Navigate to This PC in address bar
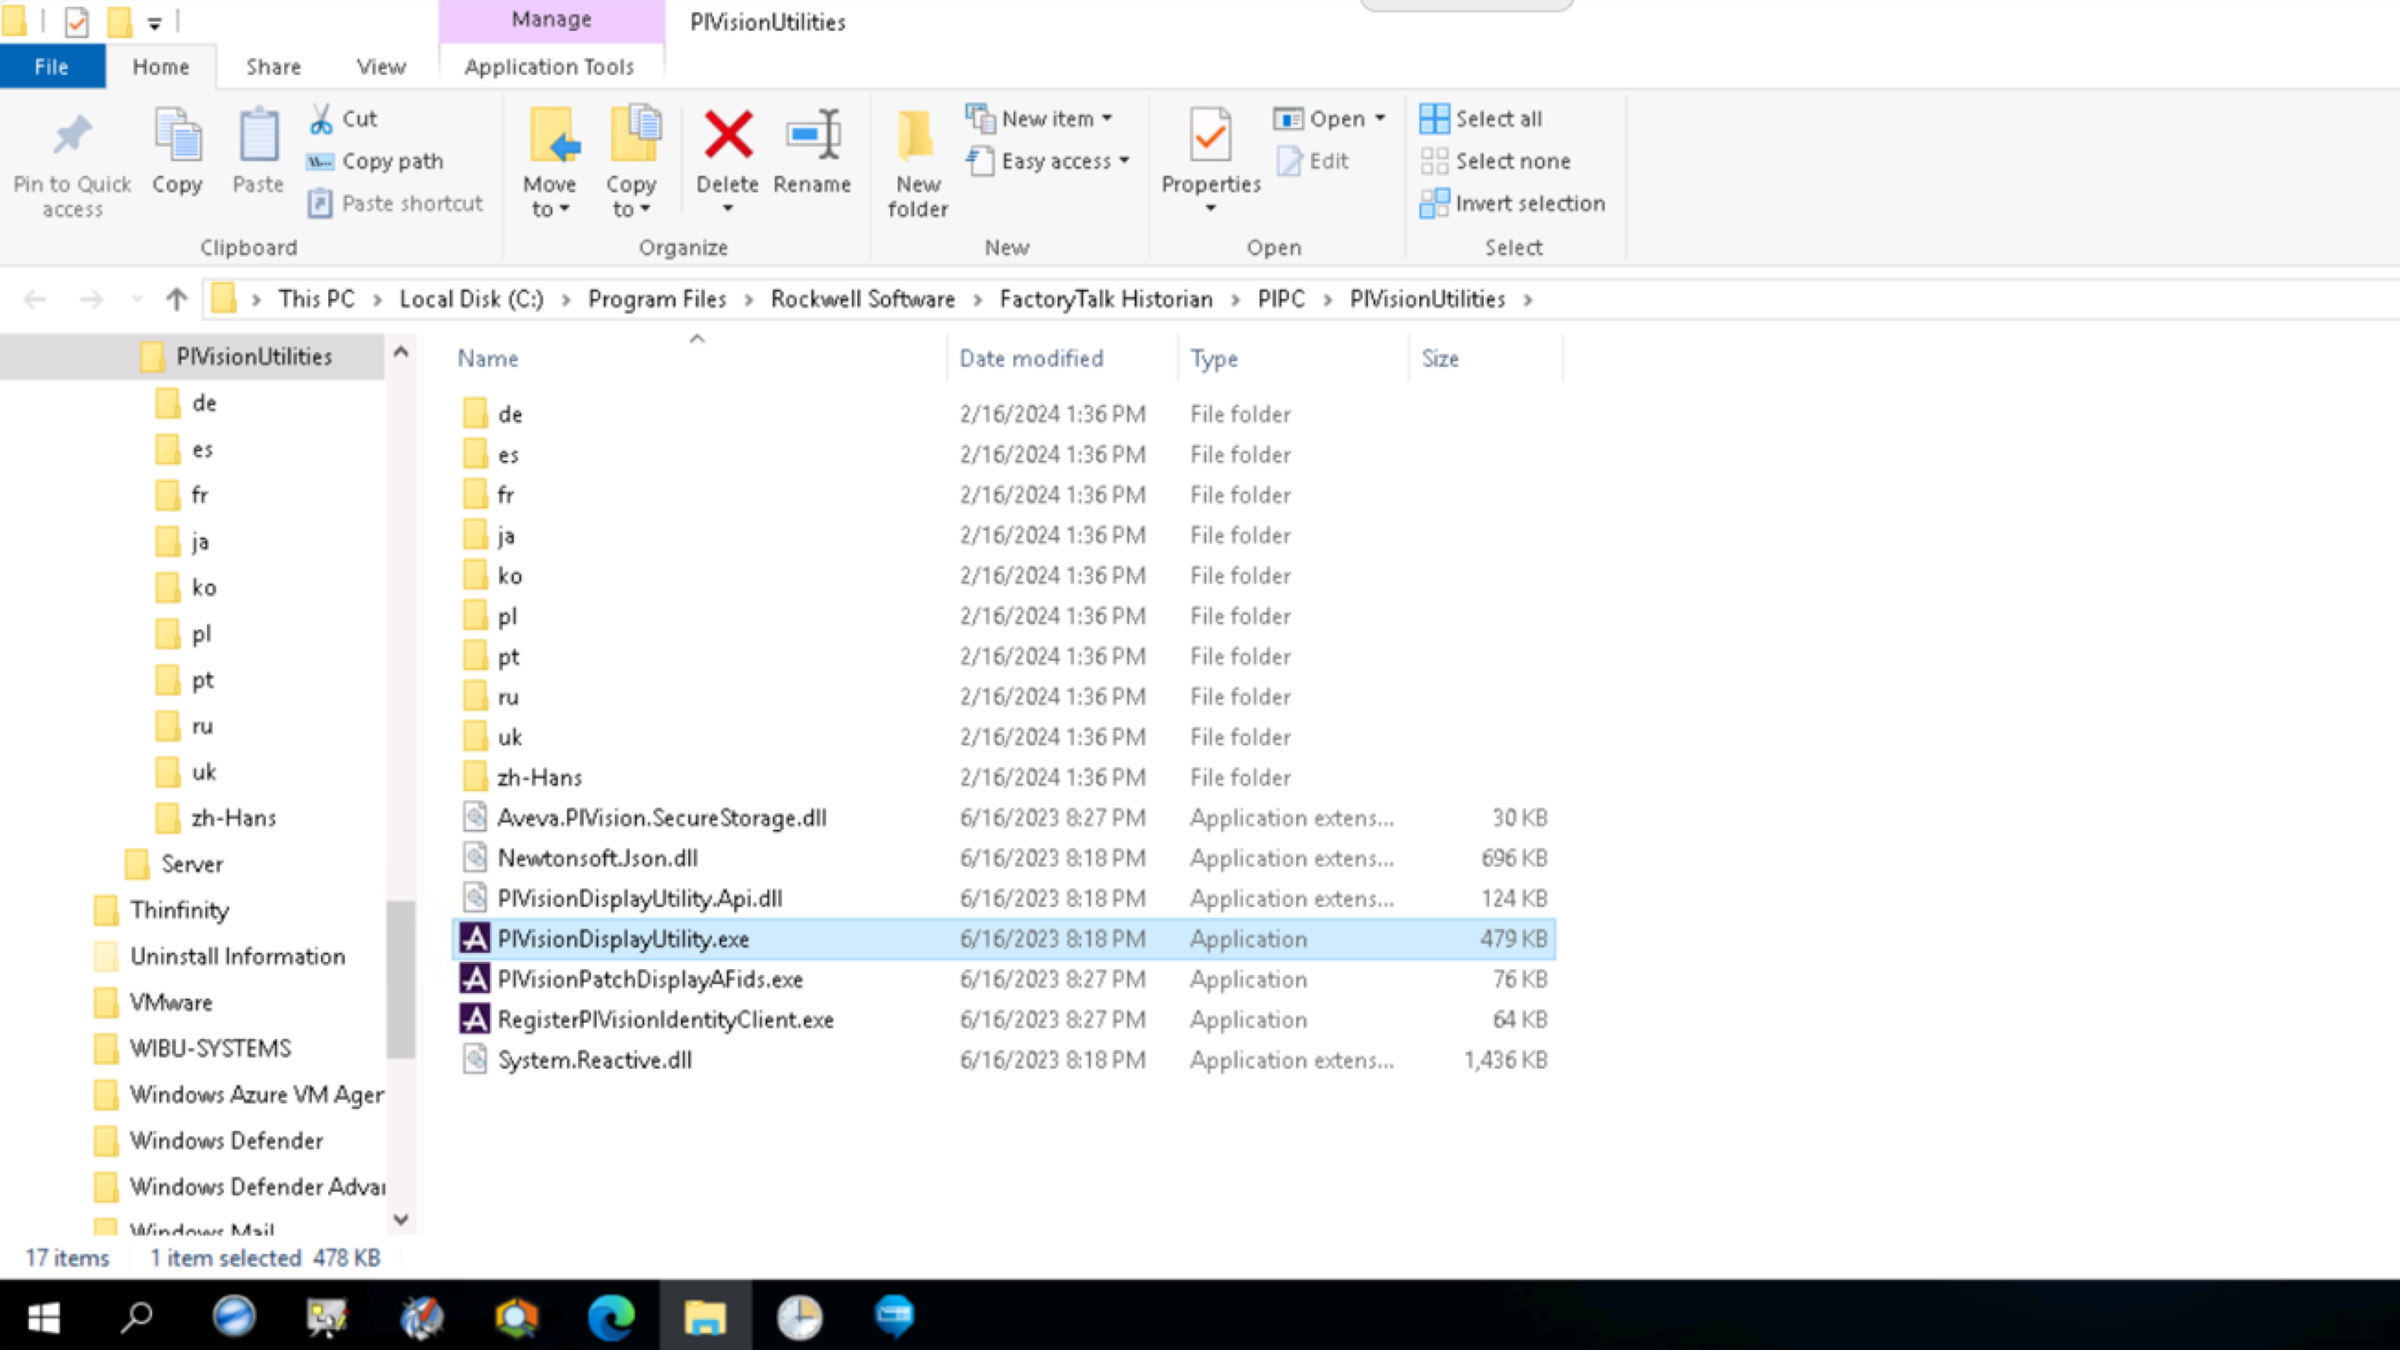Image resolution: width=2400 pixels, height=1350 pixels. coord(316,299)
